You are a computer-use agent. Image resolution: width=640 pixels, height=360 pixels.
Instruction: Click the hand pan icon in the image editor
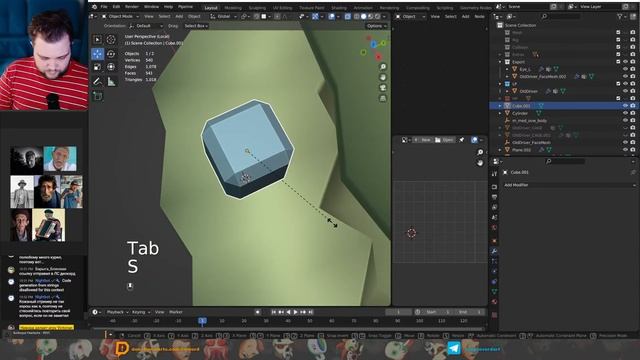click(x=480, y=162)
